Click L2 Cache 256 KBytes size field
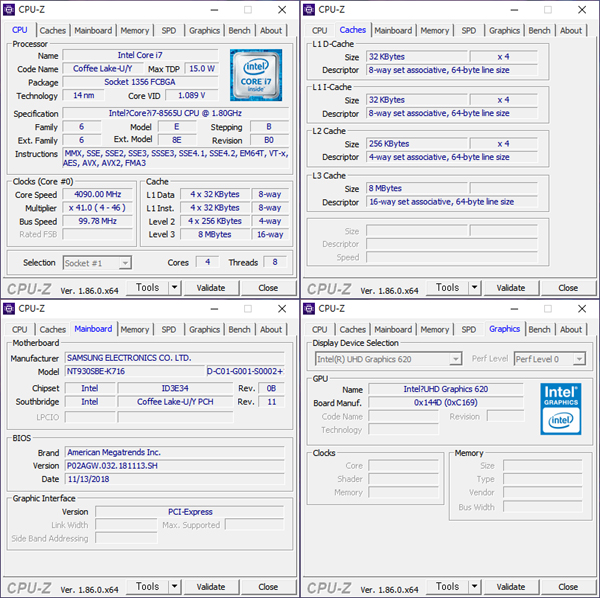Viewport: 600px width, 598px height. point(417,144)
